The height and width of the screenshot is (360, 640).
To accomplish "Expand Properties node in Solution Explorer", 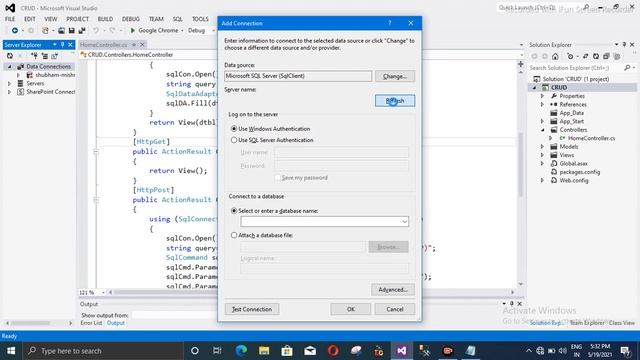I will pyautogui.click(x=542, y=96).
